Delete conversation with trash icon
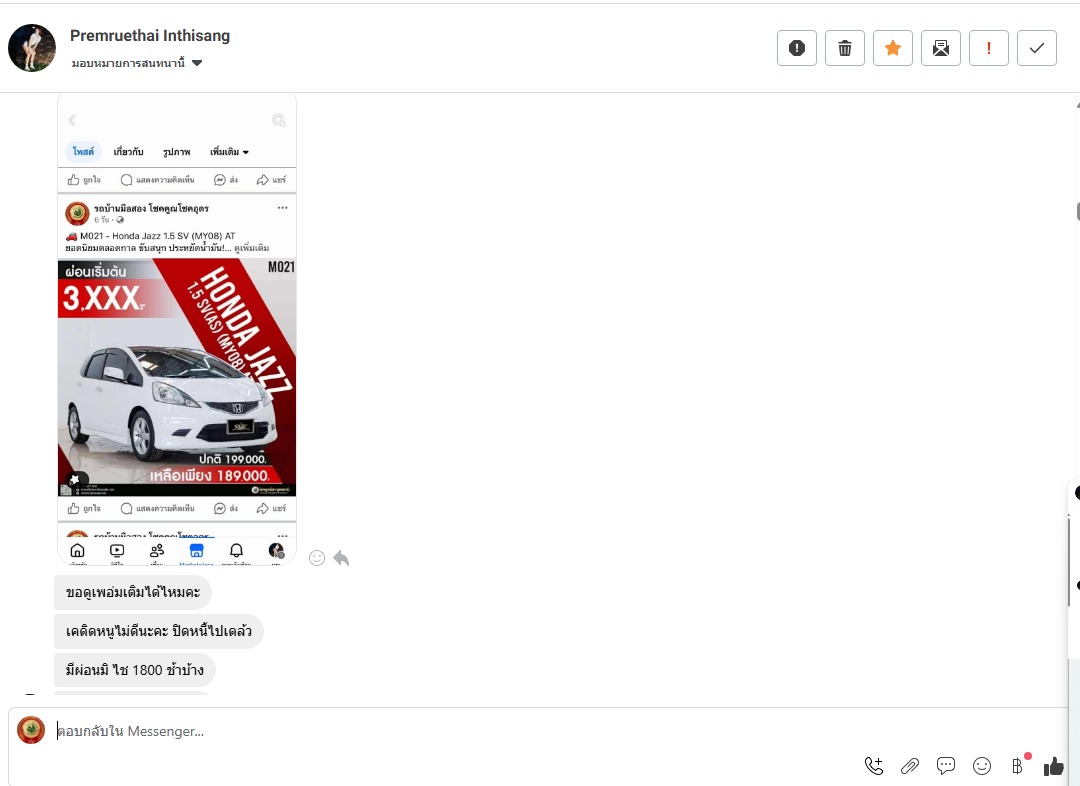This screenshot has width=1080, height=786. coord(844,48)
